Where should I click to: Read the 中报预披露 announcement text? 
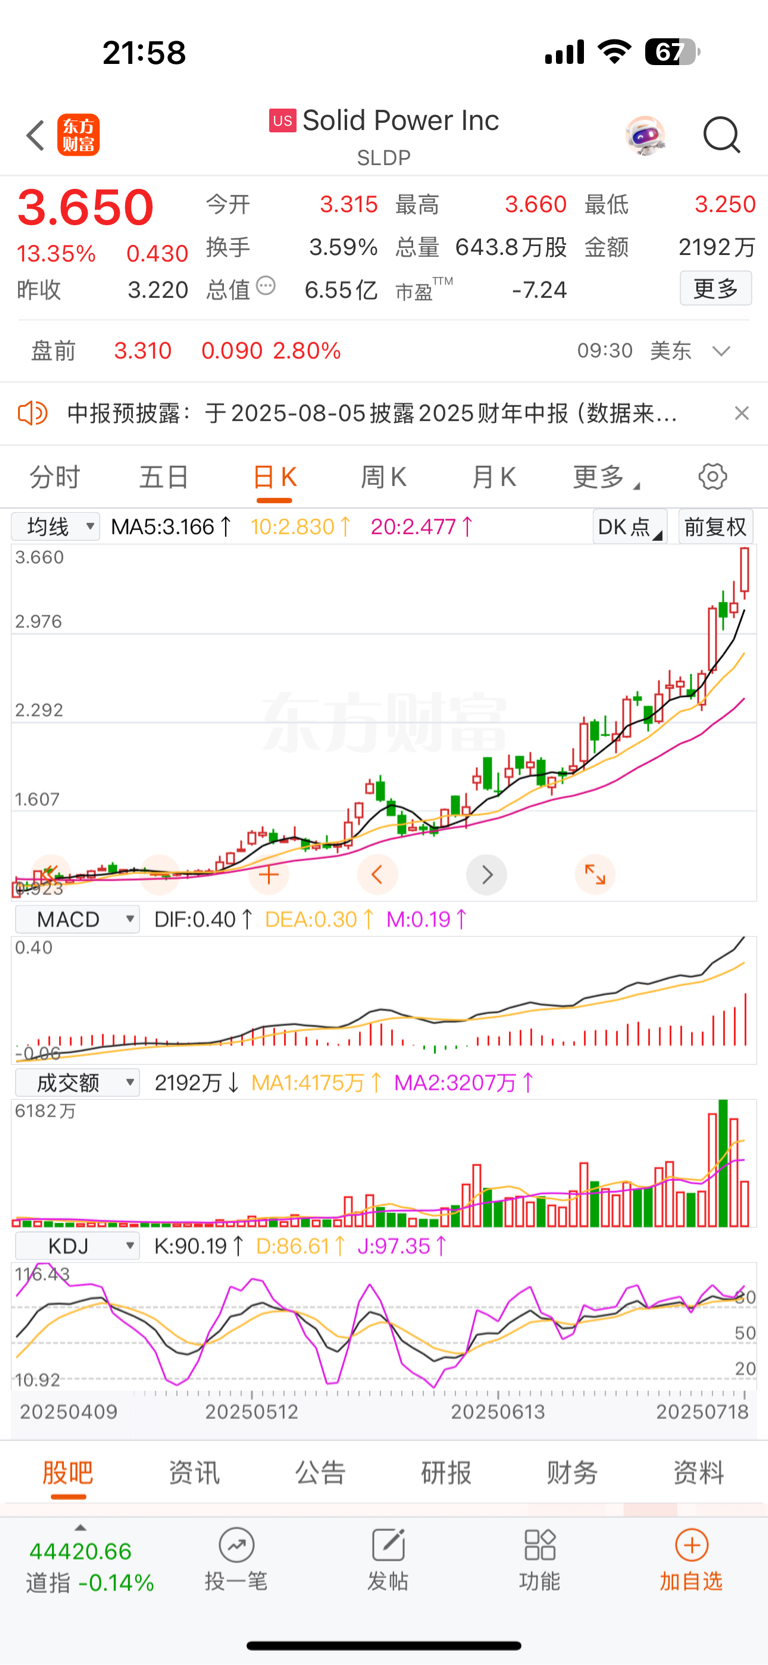pos(372,413)
